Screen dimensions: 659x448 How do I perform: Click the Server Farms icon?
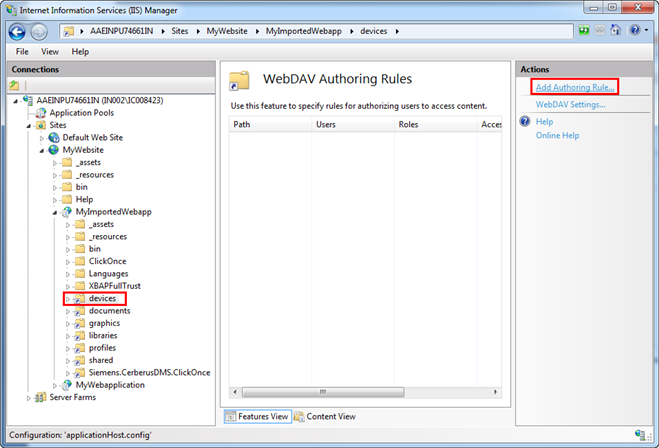[41, 397]
